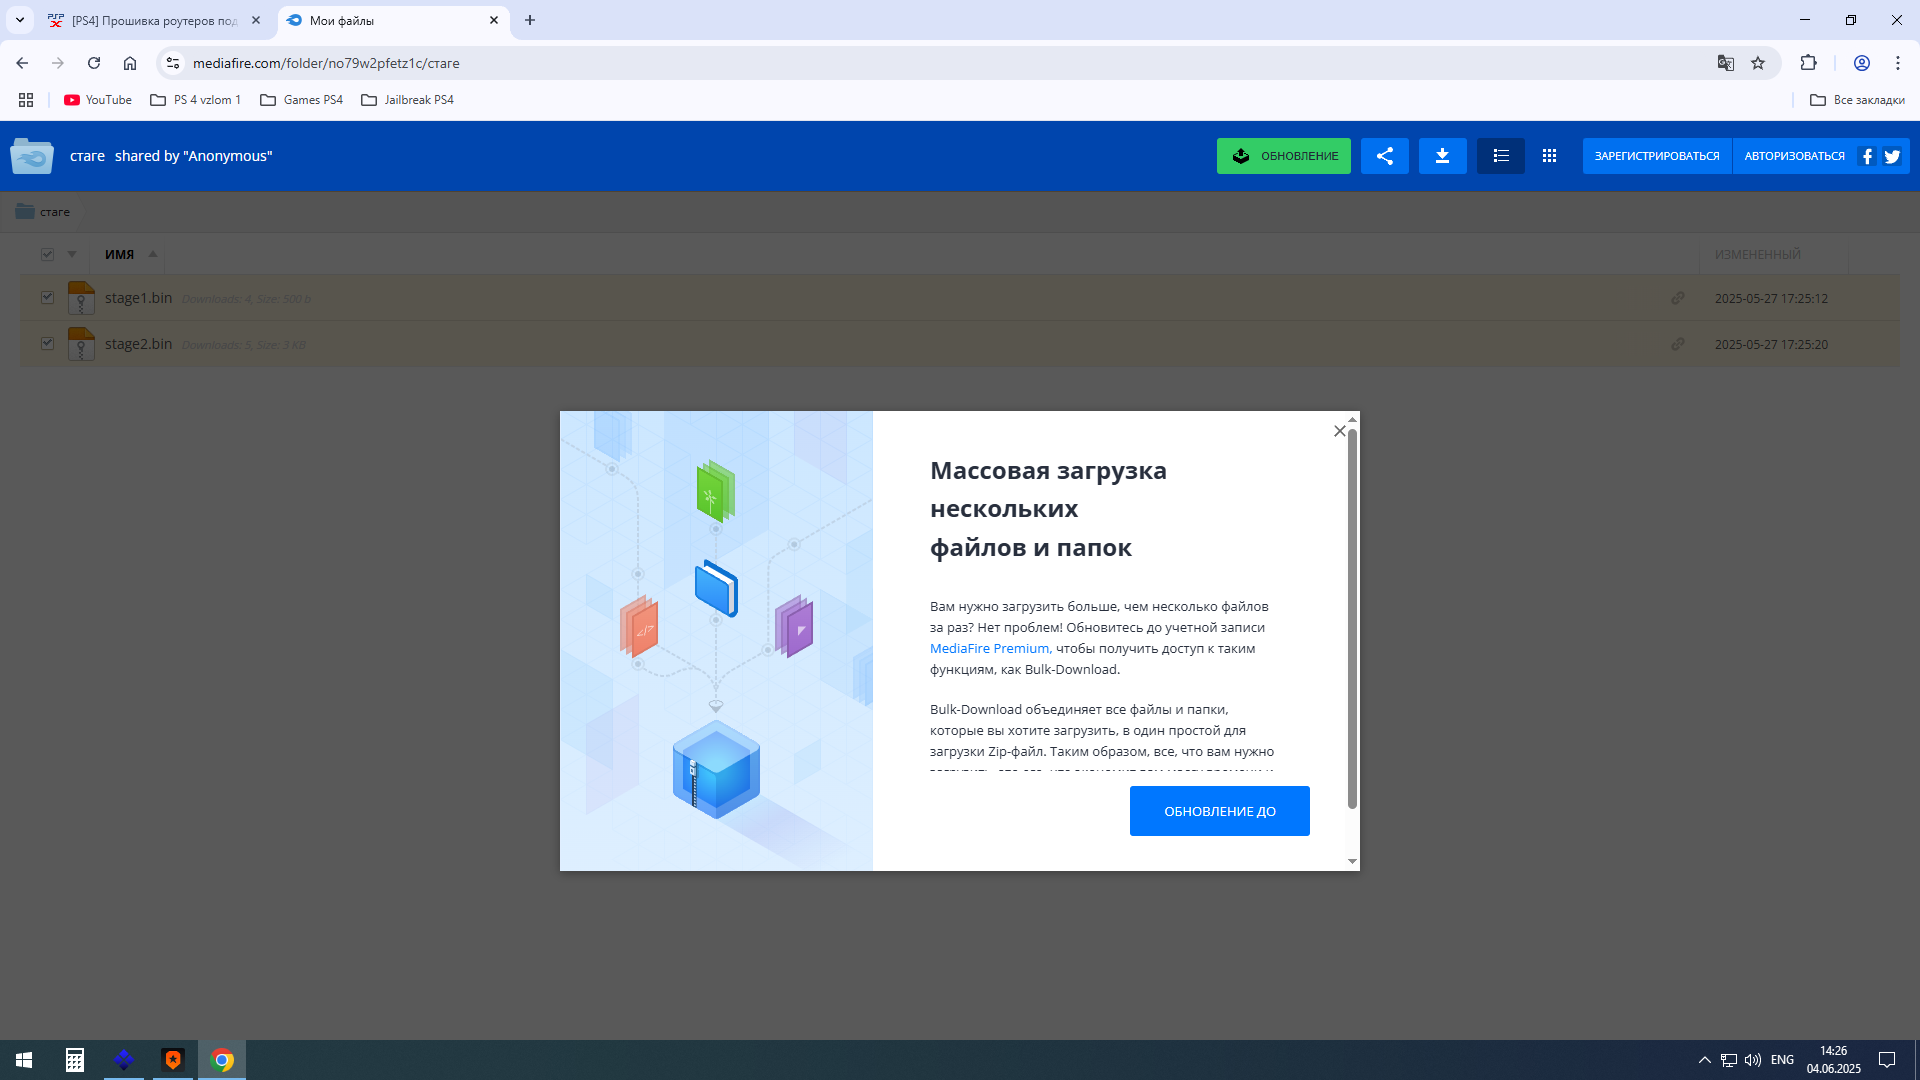The height and width of the screenshot is (1080, 1920).
Task: Click the popup scrollbar down arrow
Action: (x=1352, y=861)
